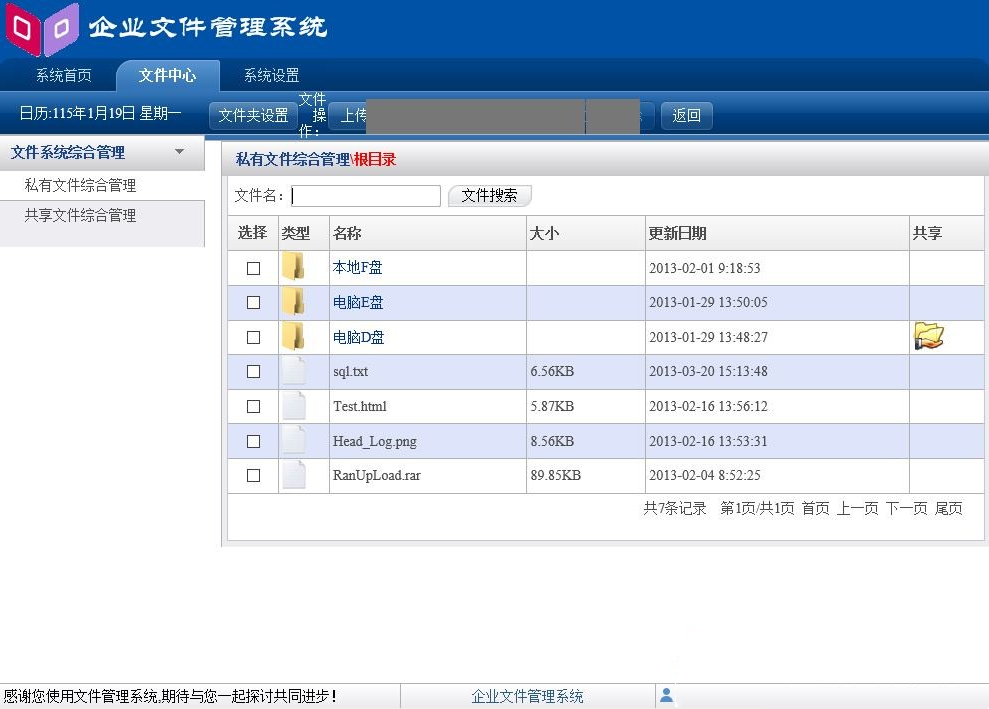Tick the checkbox for 电脑D盘
The image size is (989, 709).
(x=254, y=337)
